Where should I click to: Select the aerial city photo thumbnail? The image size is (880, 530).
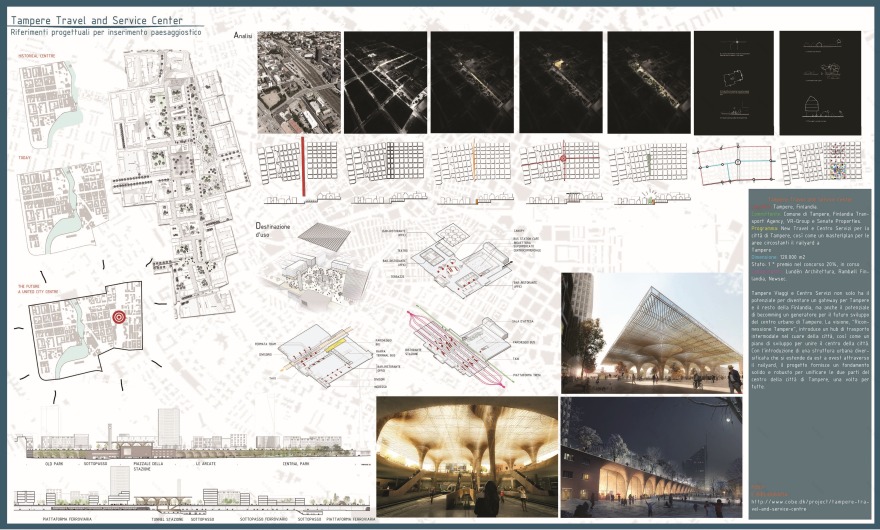coord(297,82)
